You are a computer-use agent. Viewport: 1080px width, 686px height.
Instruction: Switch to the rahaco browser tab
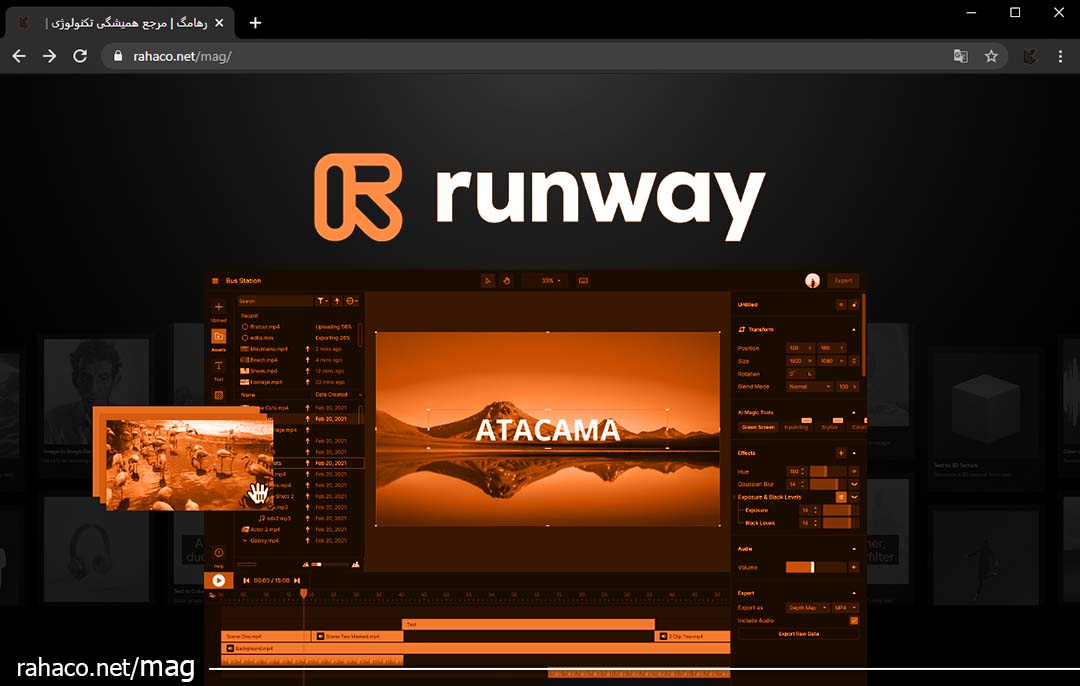pos(121,23)
